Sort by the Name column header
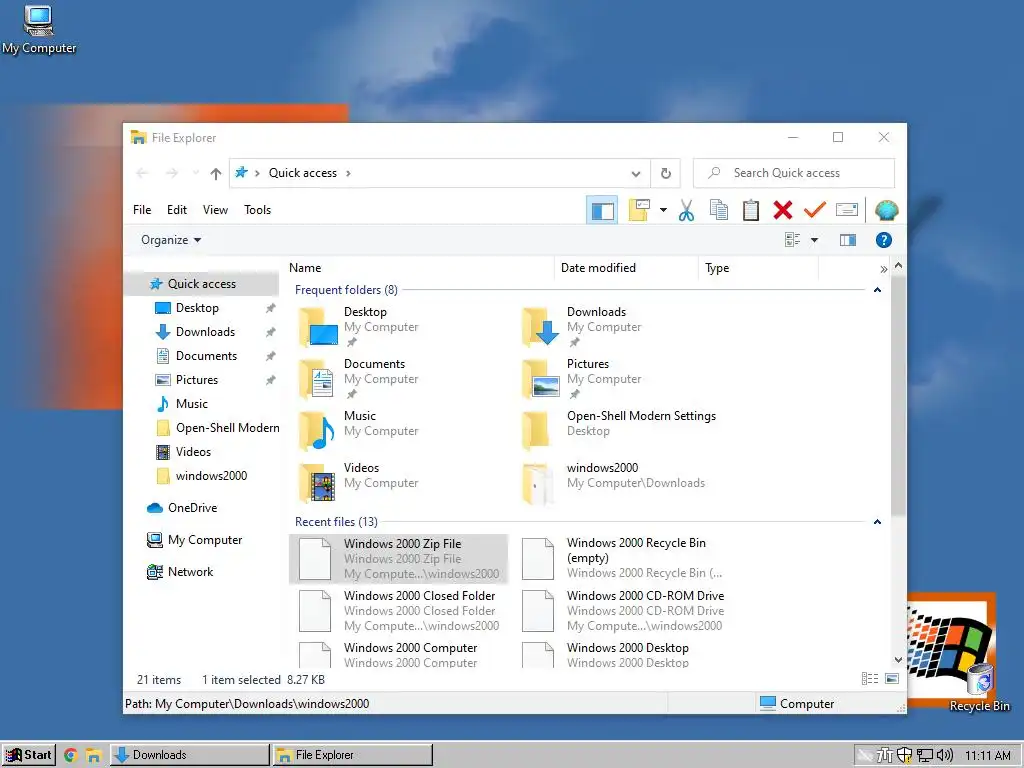 [x=419, y=268]
